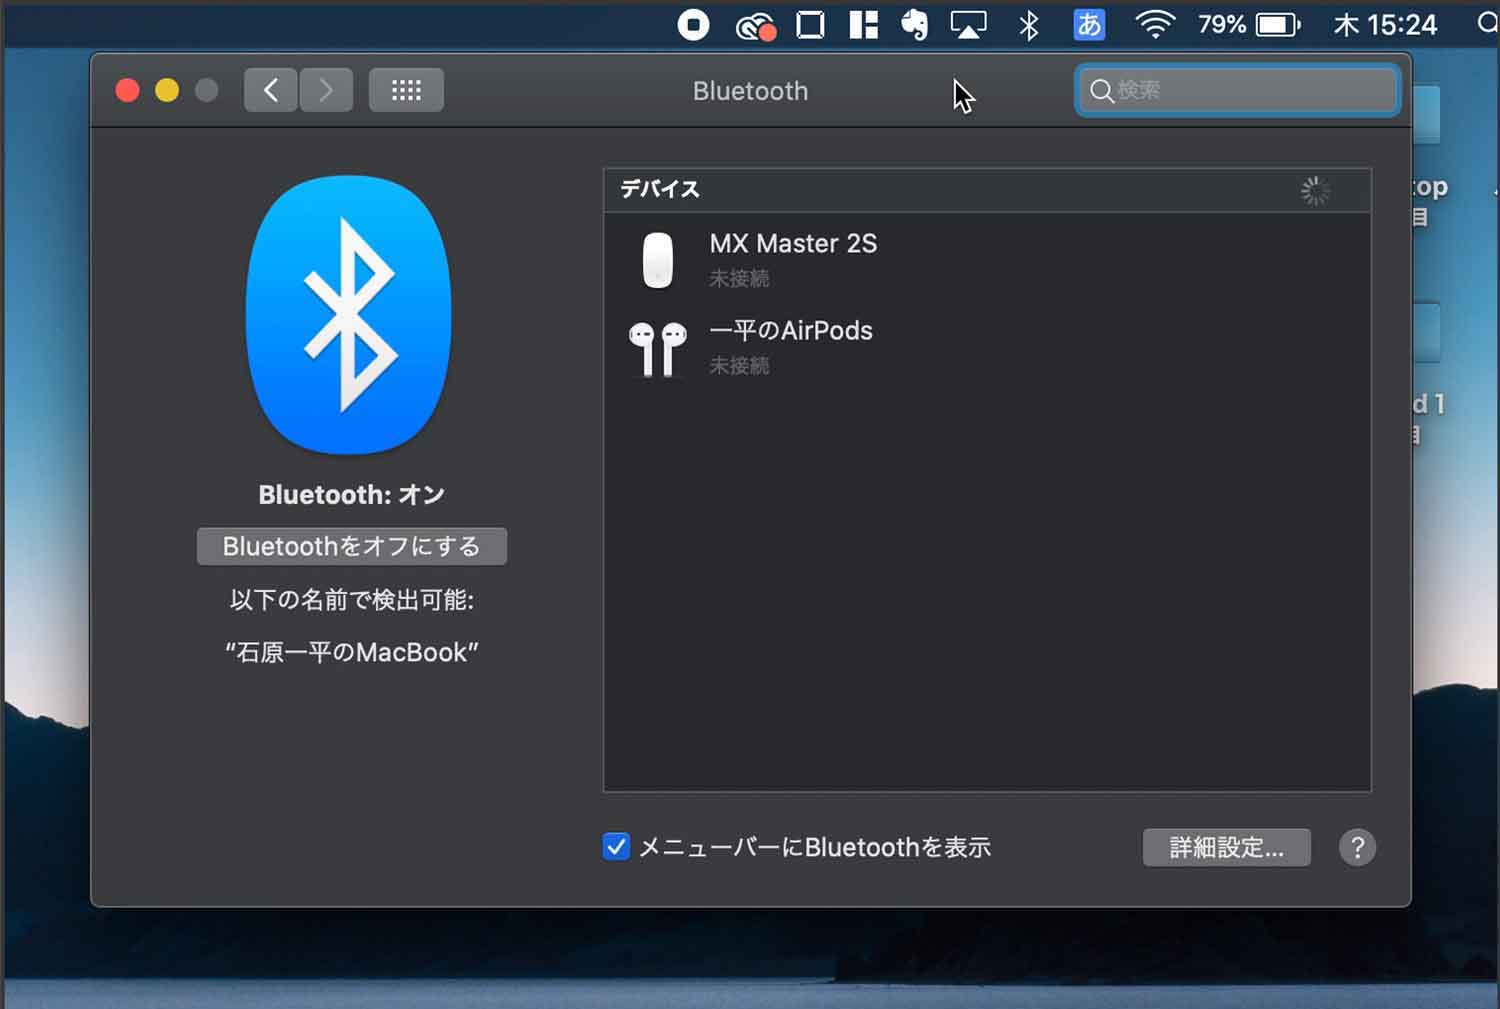Close the Bluetooth window with red button
1500x1009 pixels.
[127, 90]
